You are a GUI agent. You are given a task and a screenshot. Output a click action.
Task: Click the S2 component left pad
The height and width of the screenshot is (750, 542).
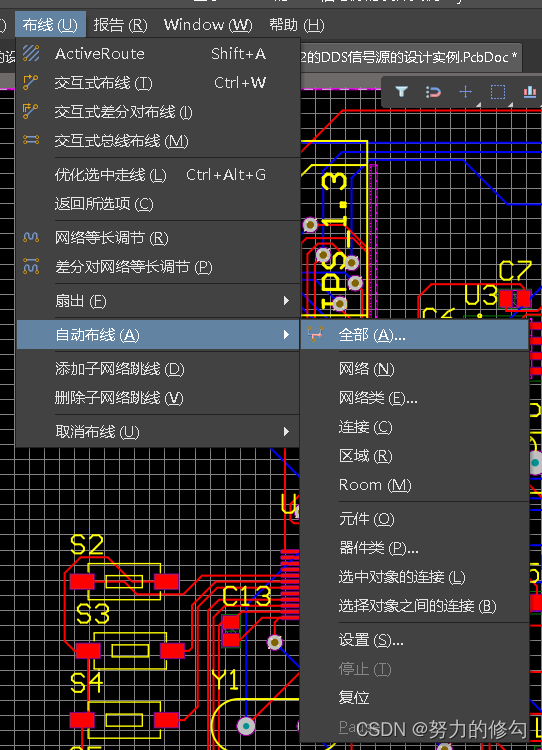pyautogui.click(x=82, y=581)
